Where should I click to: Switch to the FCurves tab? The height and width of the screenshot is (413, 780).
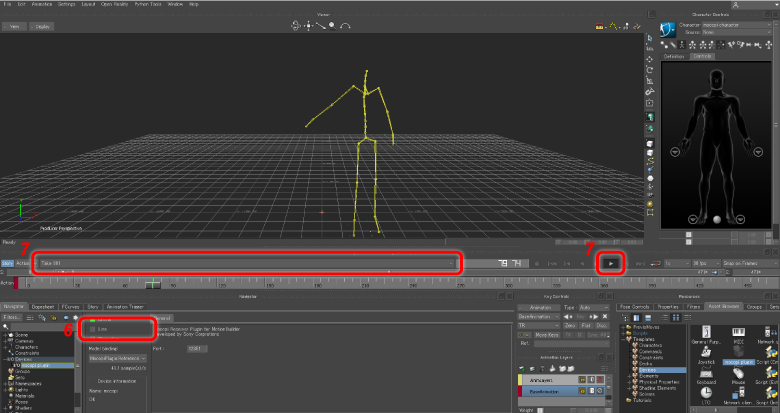pyautogui.click(x=70, y=306)
